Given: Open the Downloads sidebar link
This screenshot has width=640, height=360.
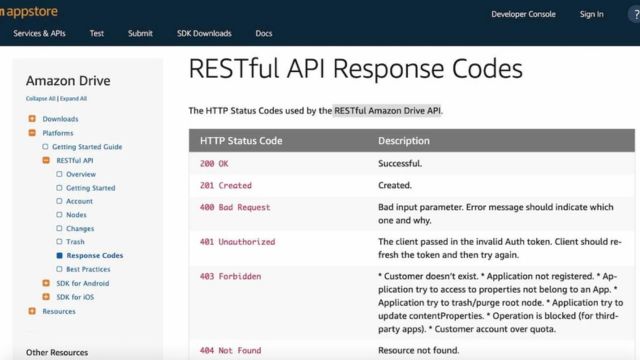Looking at the screenshot, I should (x=60, y=119).
